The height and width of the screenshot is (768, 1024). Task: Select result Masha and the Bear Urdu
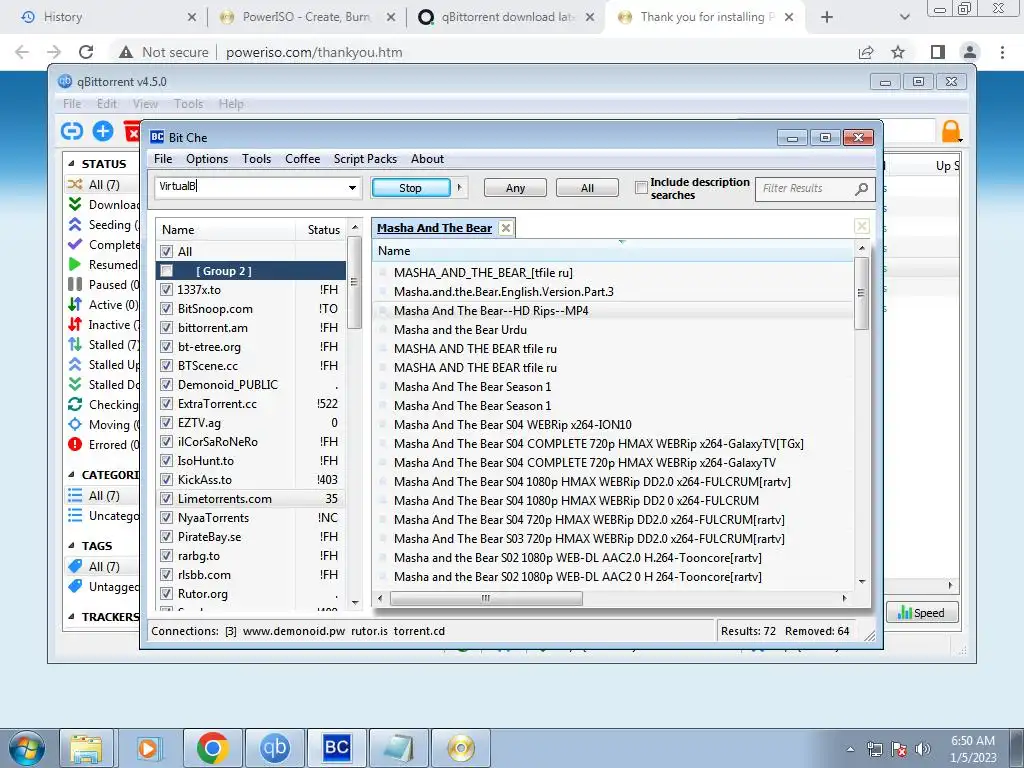click(x=460, y=330)
